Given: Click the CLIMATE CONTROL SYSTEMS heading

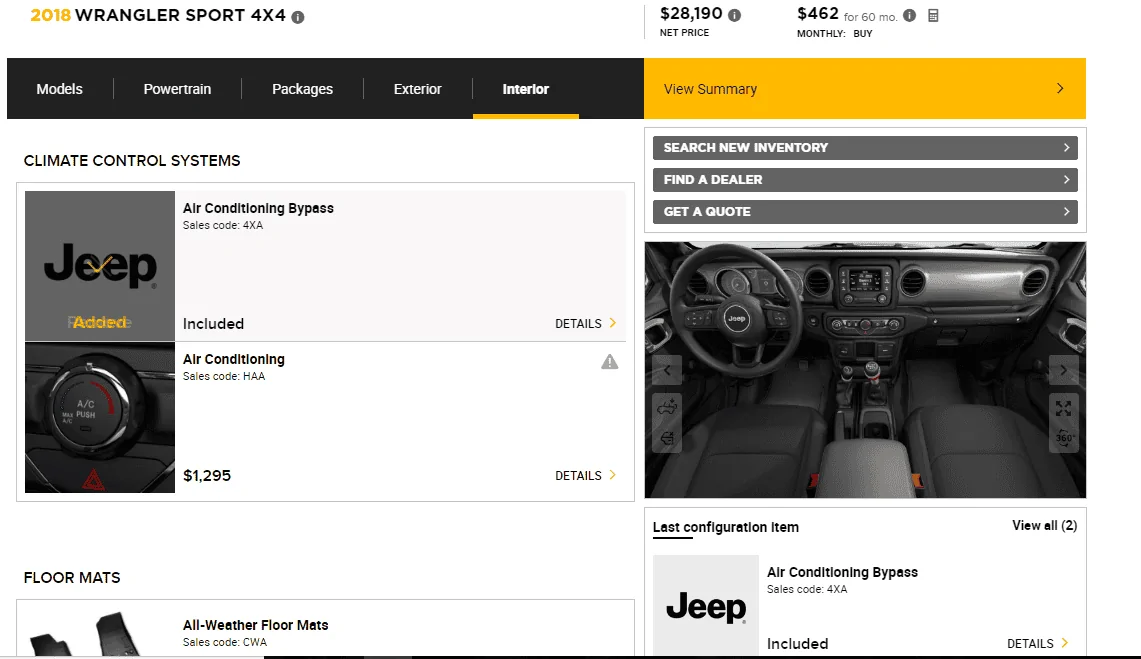Looking at the screenshot, I should click(x=132, y=161).
